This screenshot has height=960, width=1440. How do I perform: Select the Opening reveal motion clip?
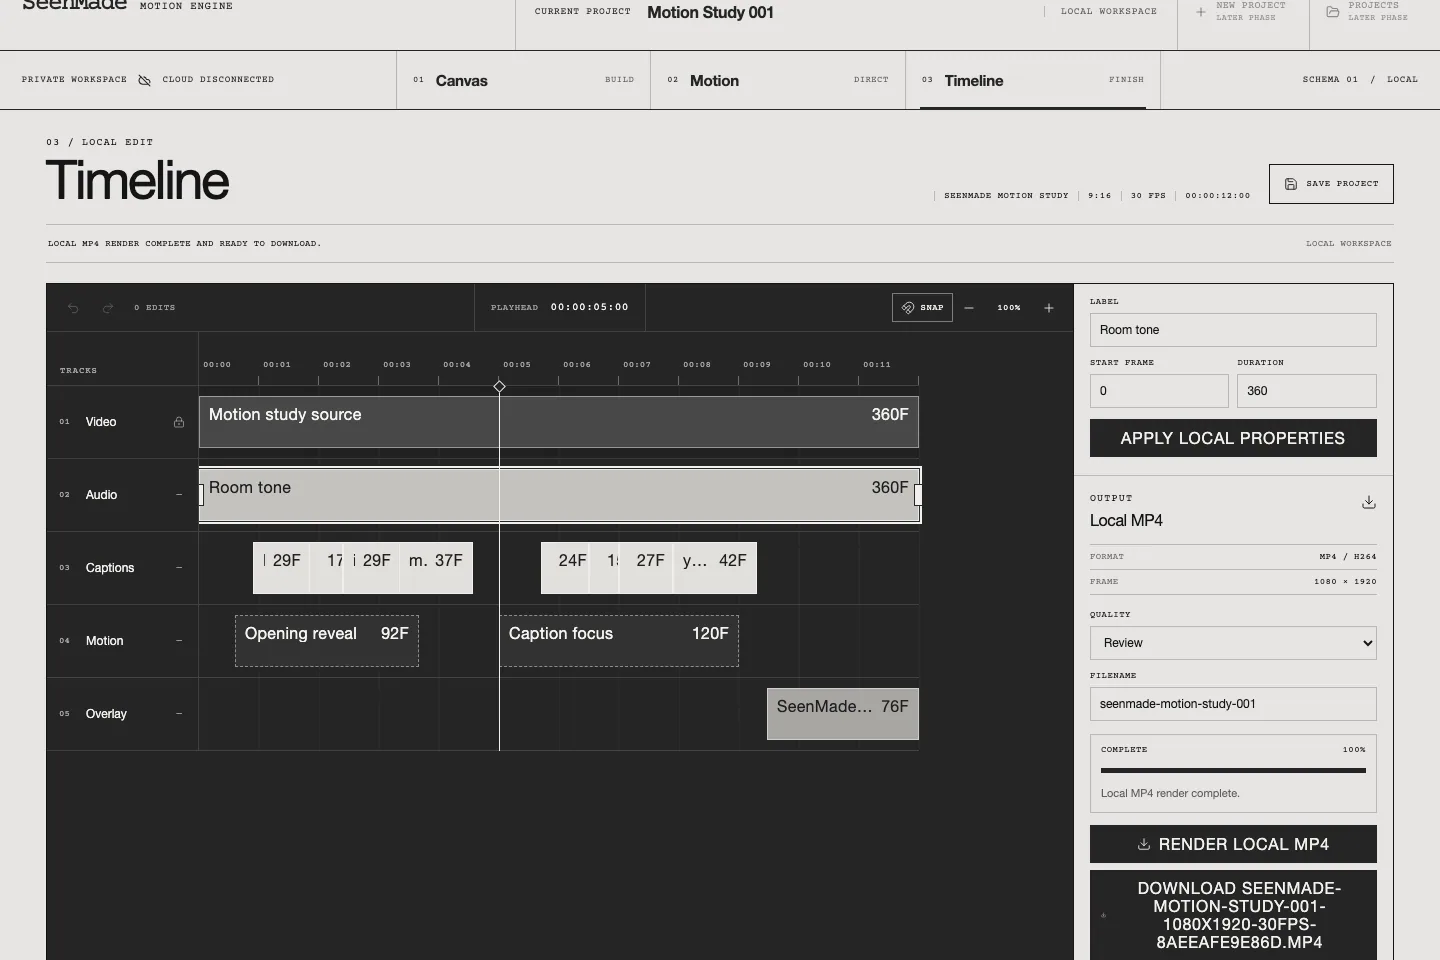[x=327, y=641]
